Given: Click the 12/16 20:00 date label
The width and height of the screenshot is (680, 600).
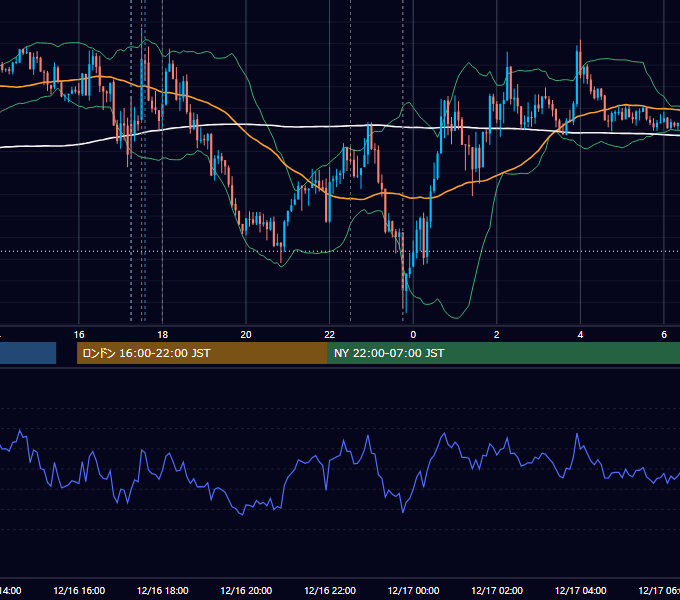Looking at the screenshot, I should coord(246,590).
